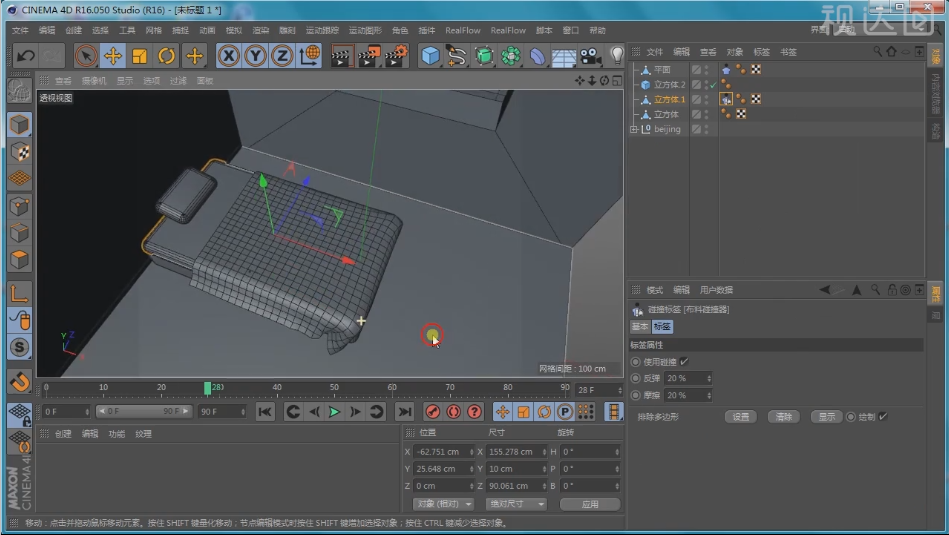This screenshot has width=949, height=535.
Task: Select the 摩擦 radio circle
Action: tap(635, 395)
